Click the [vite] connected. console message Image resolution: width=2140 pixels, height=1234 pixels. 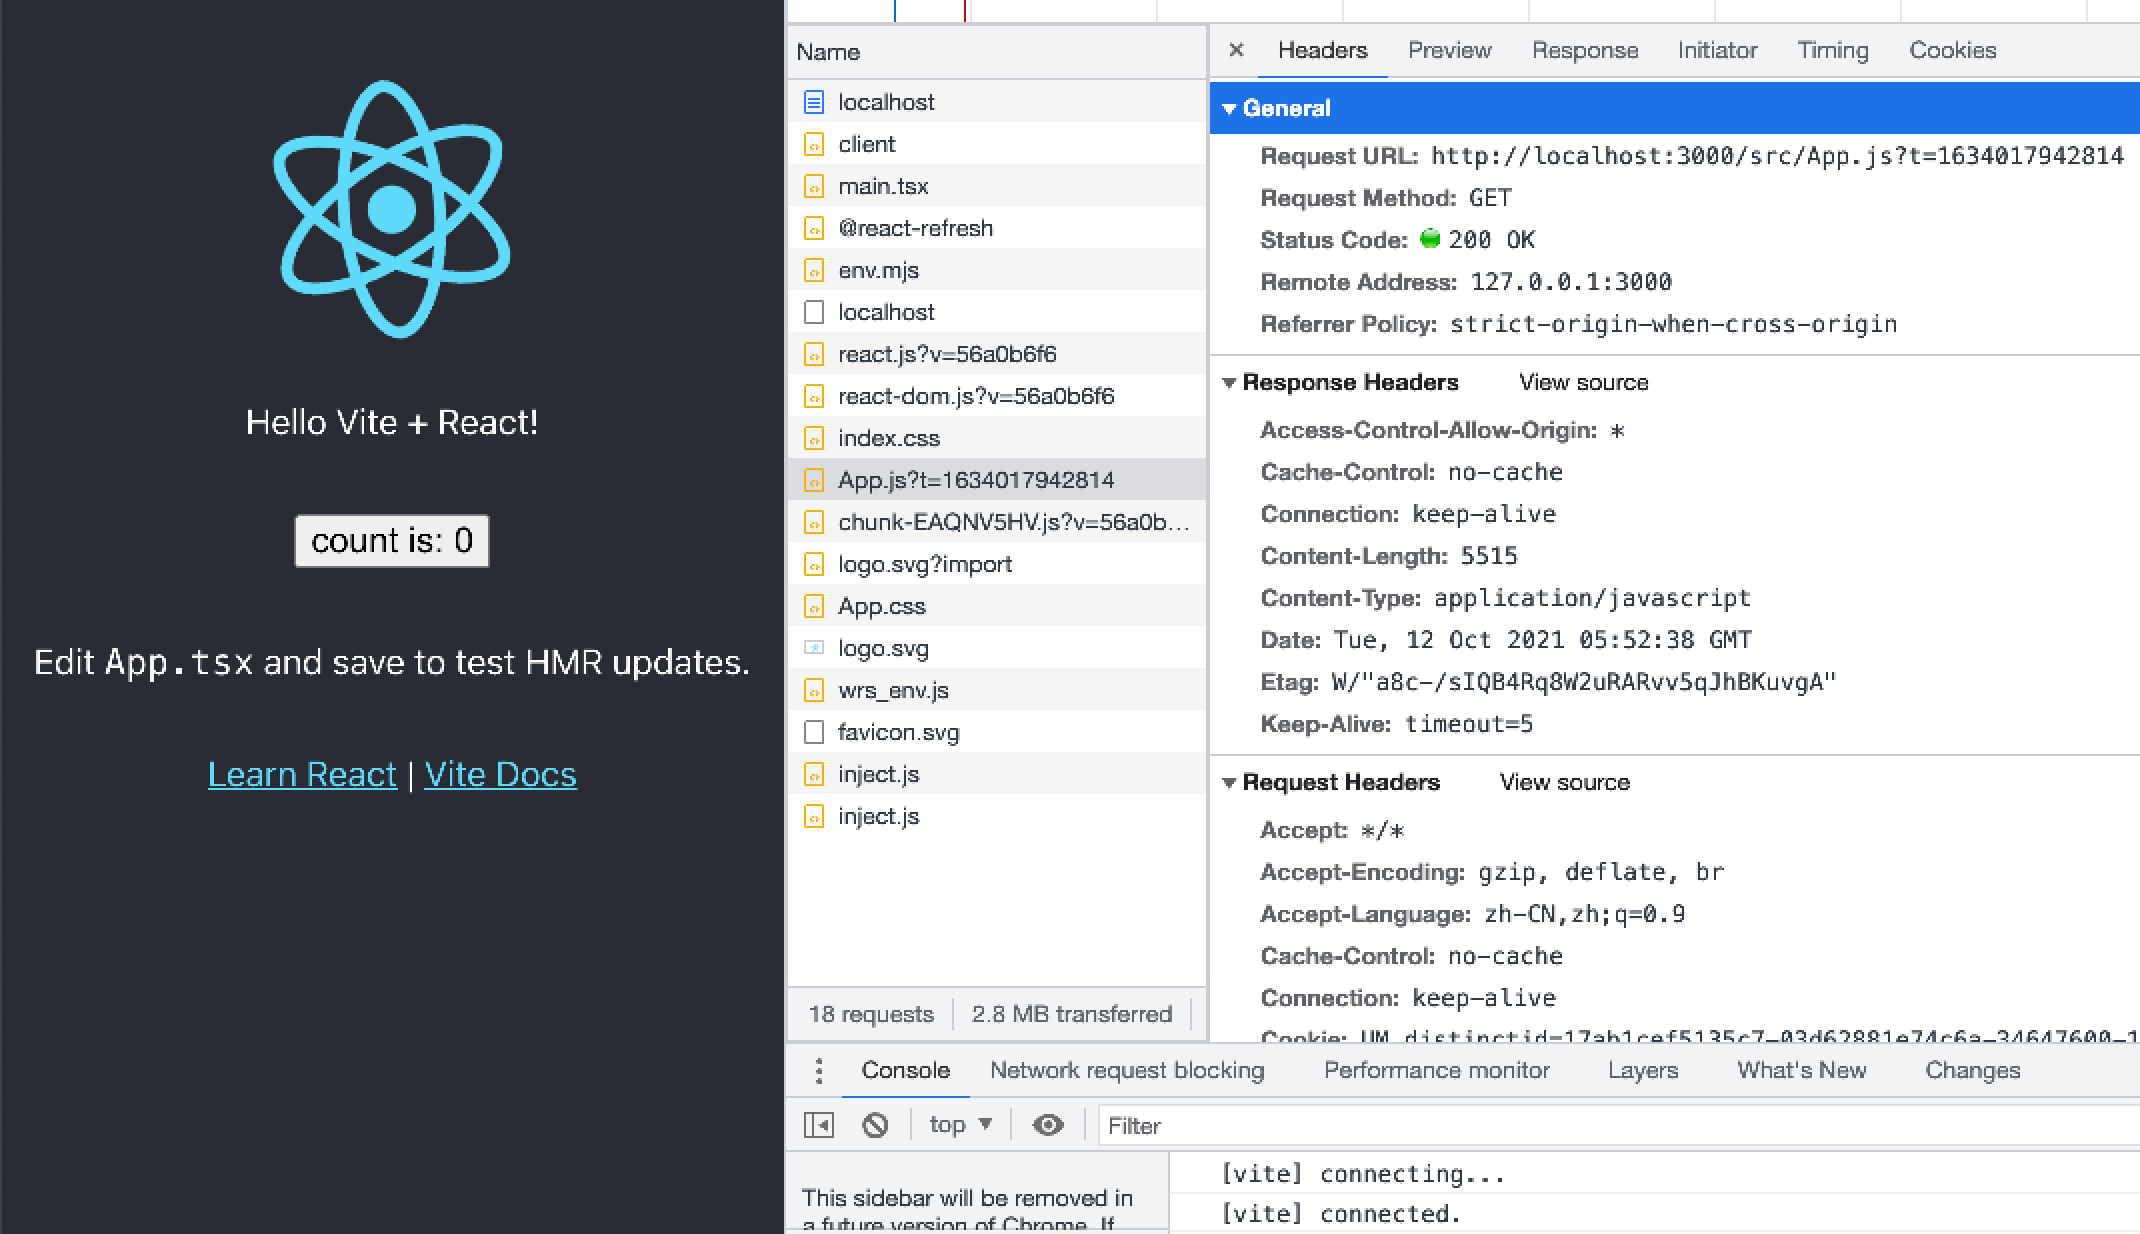tap(1341, 1214)
